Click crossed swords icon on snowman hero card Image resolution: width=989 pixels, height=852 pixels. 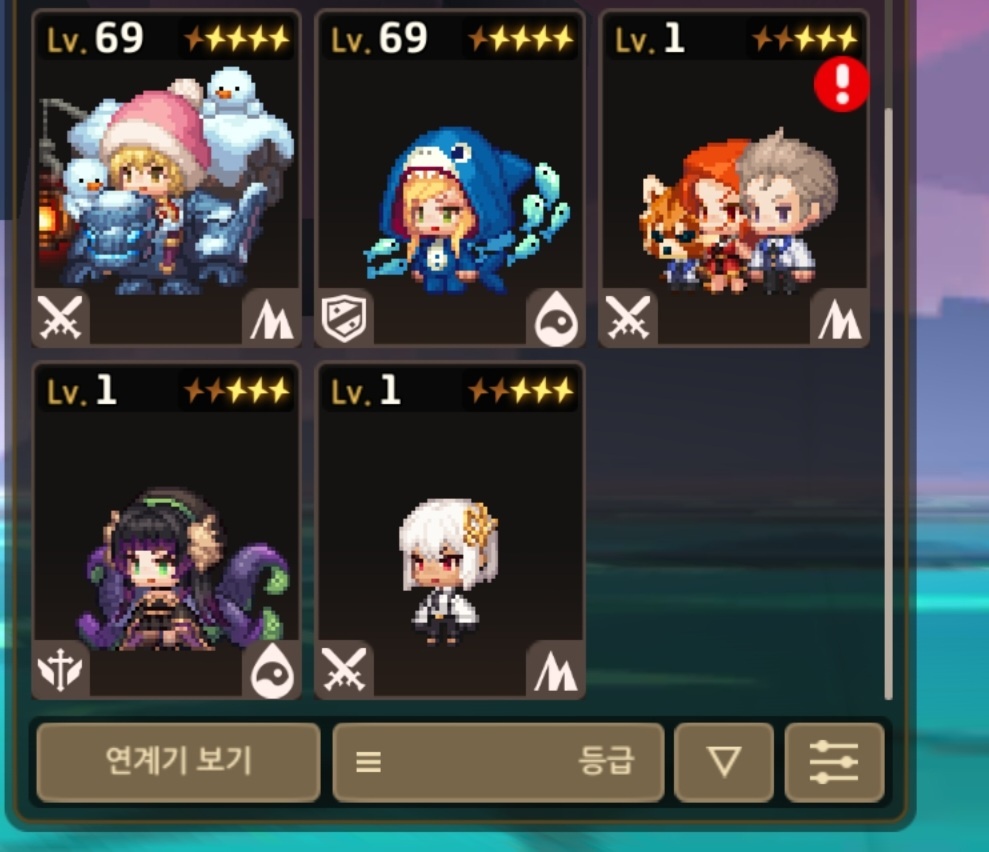60,318
